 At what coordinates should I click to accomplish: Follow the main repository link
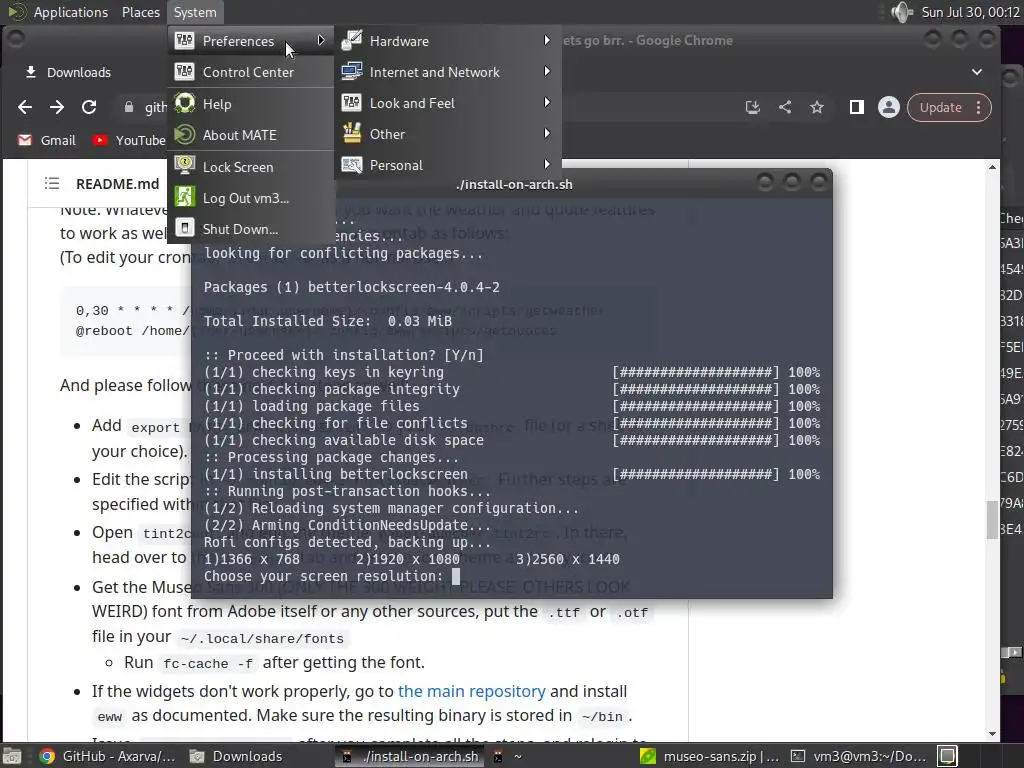coord(472,691)
